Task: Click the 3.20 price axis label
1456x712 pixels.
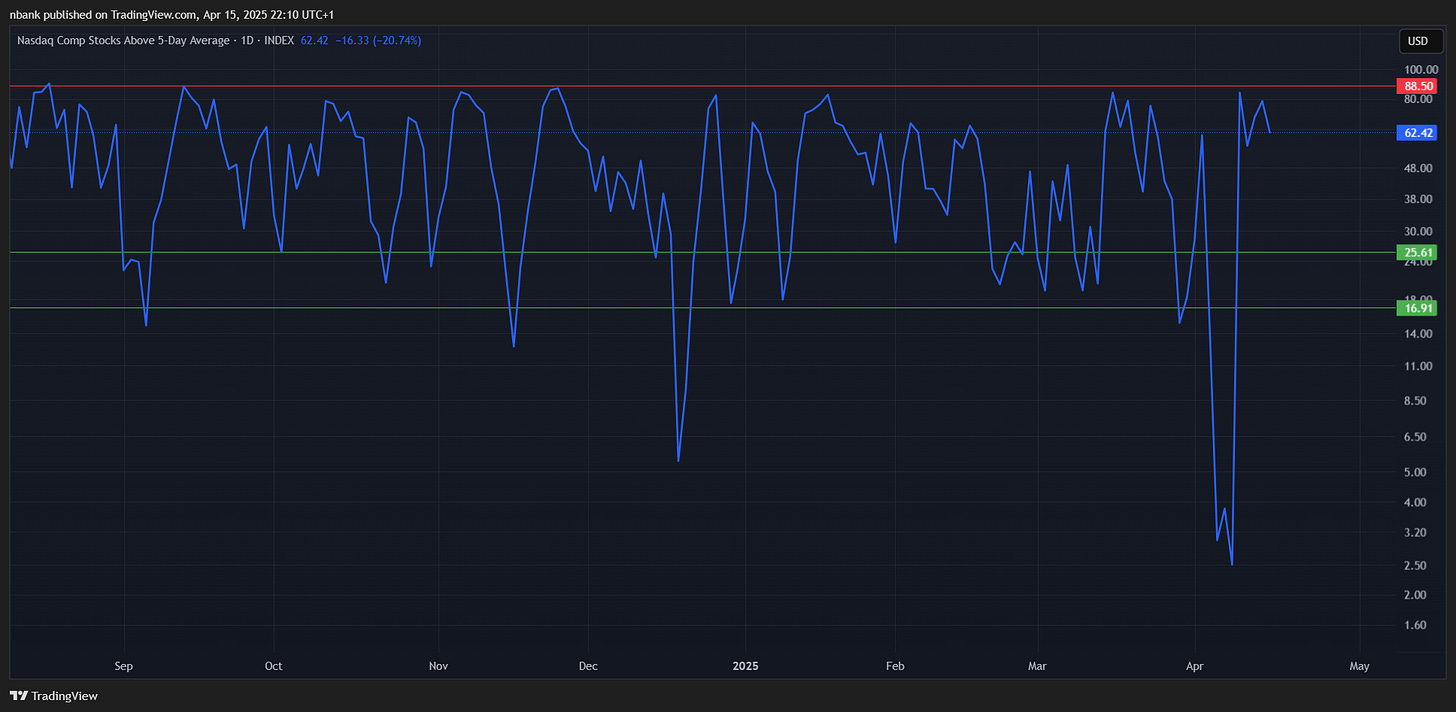Action: tap(1417, 533)
